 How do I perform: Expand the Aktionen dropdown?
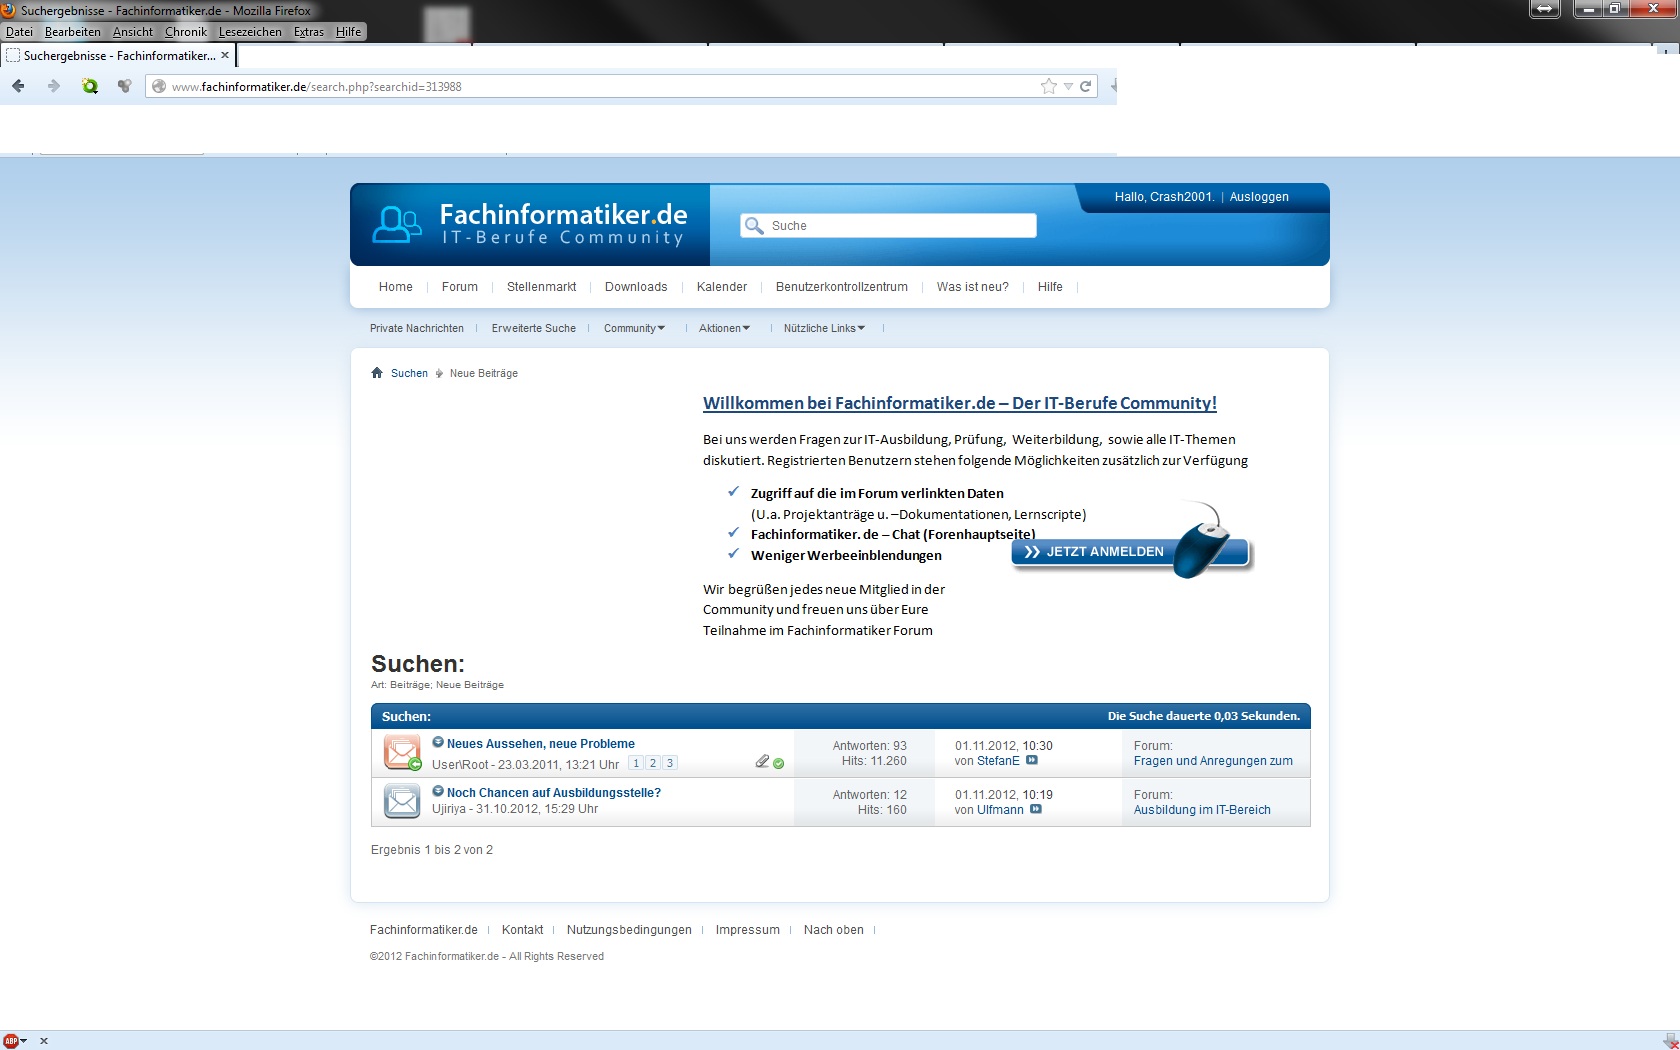click(724, 328)
